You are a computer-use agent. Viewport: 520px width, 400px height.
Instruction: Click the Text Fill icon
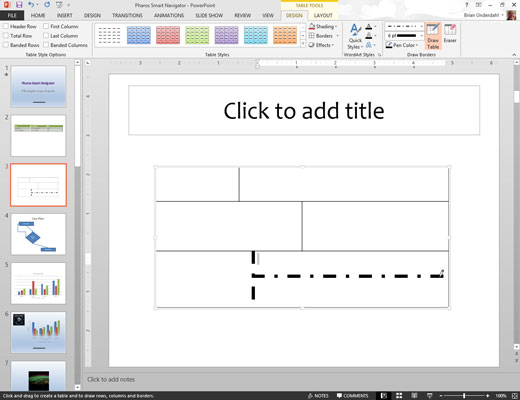369,26
